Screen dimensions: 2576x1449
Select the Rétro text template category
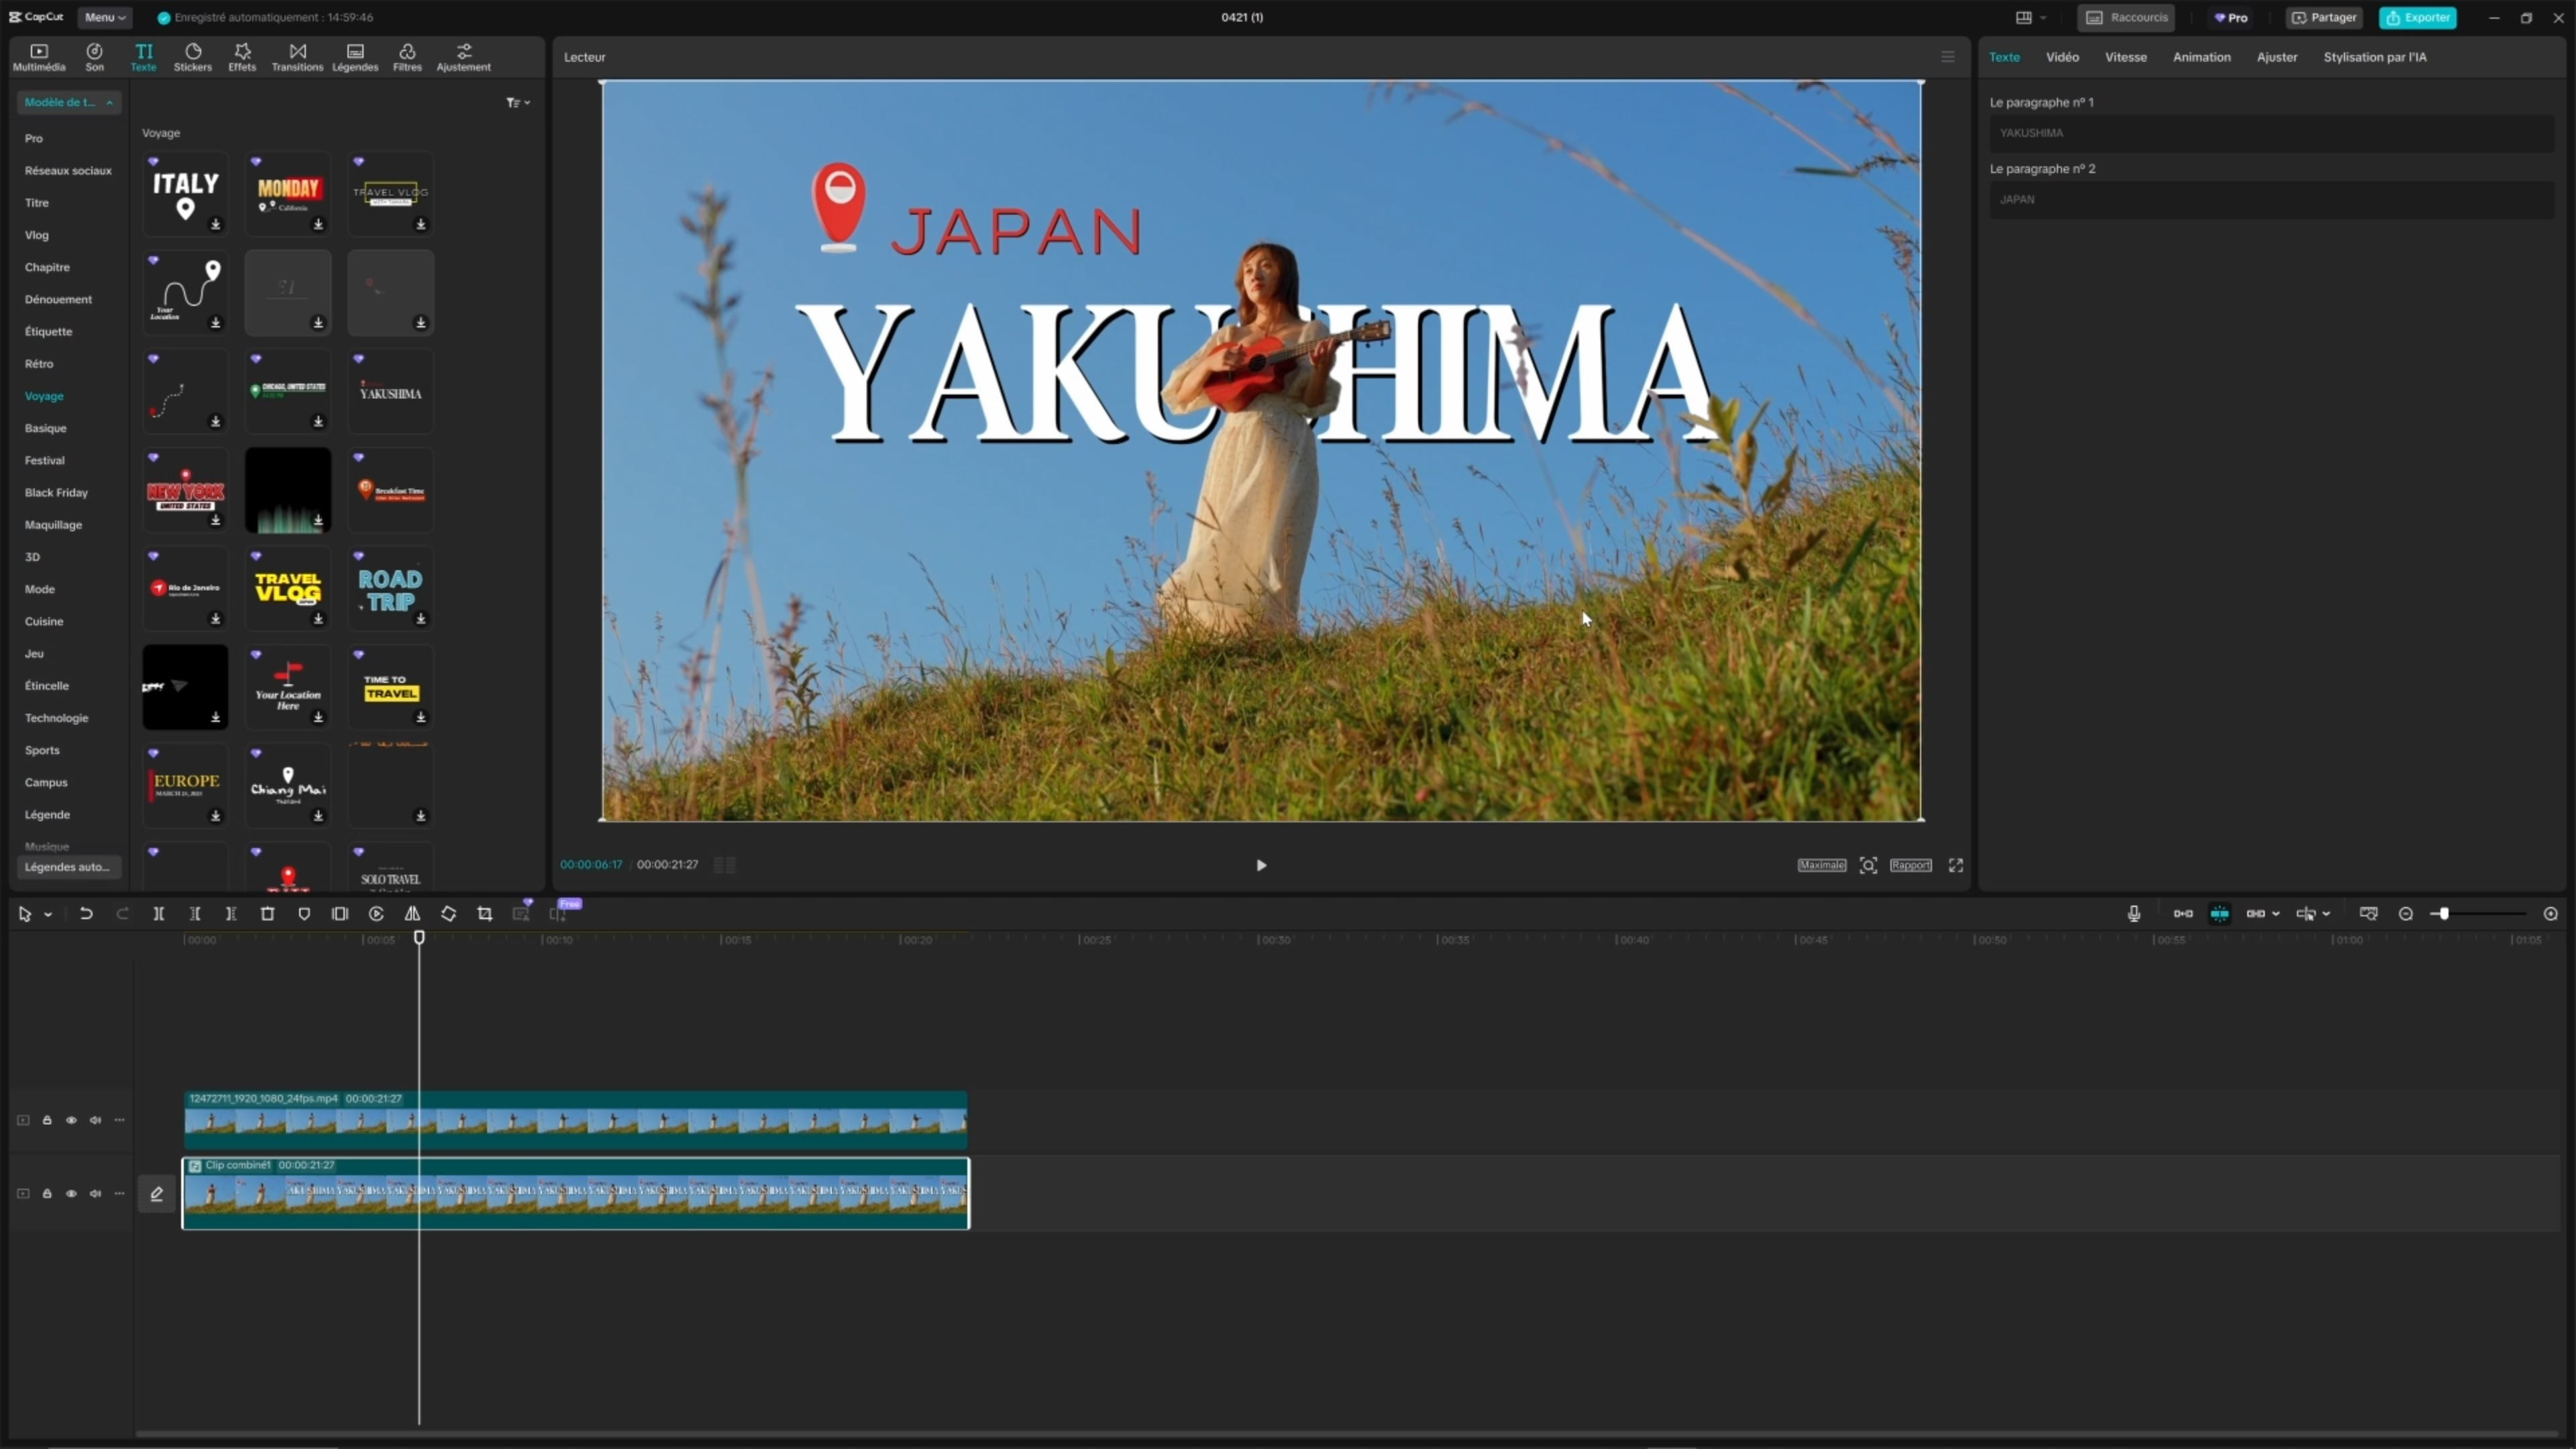point(39,364)
